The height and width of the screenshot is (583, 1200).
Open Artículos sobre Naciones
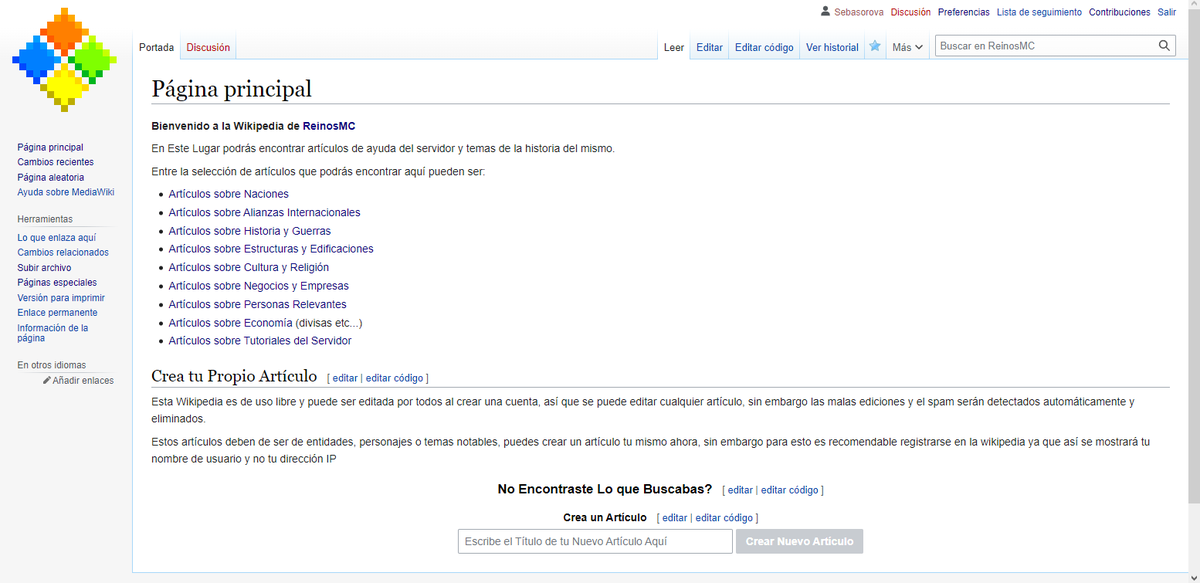click(x=228, y=194)
